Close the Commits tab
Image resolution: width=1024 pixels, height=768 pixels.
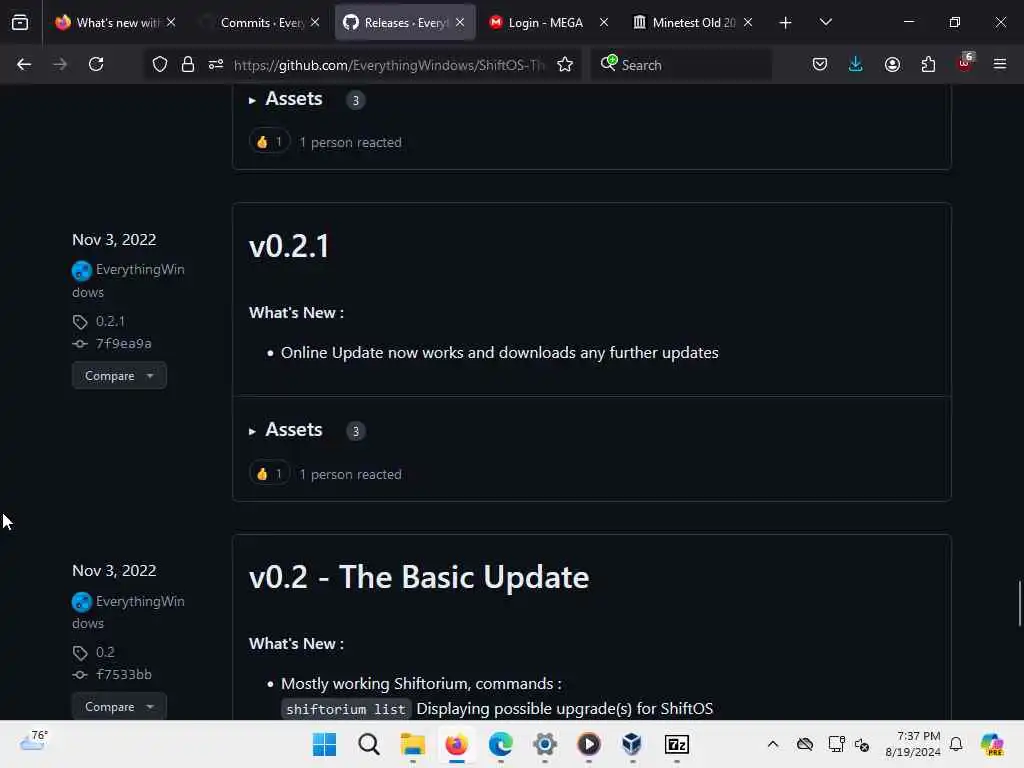pos(315,22)
